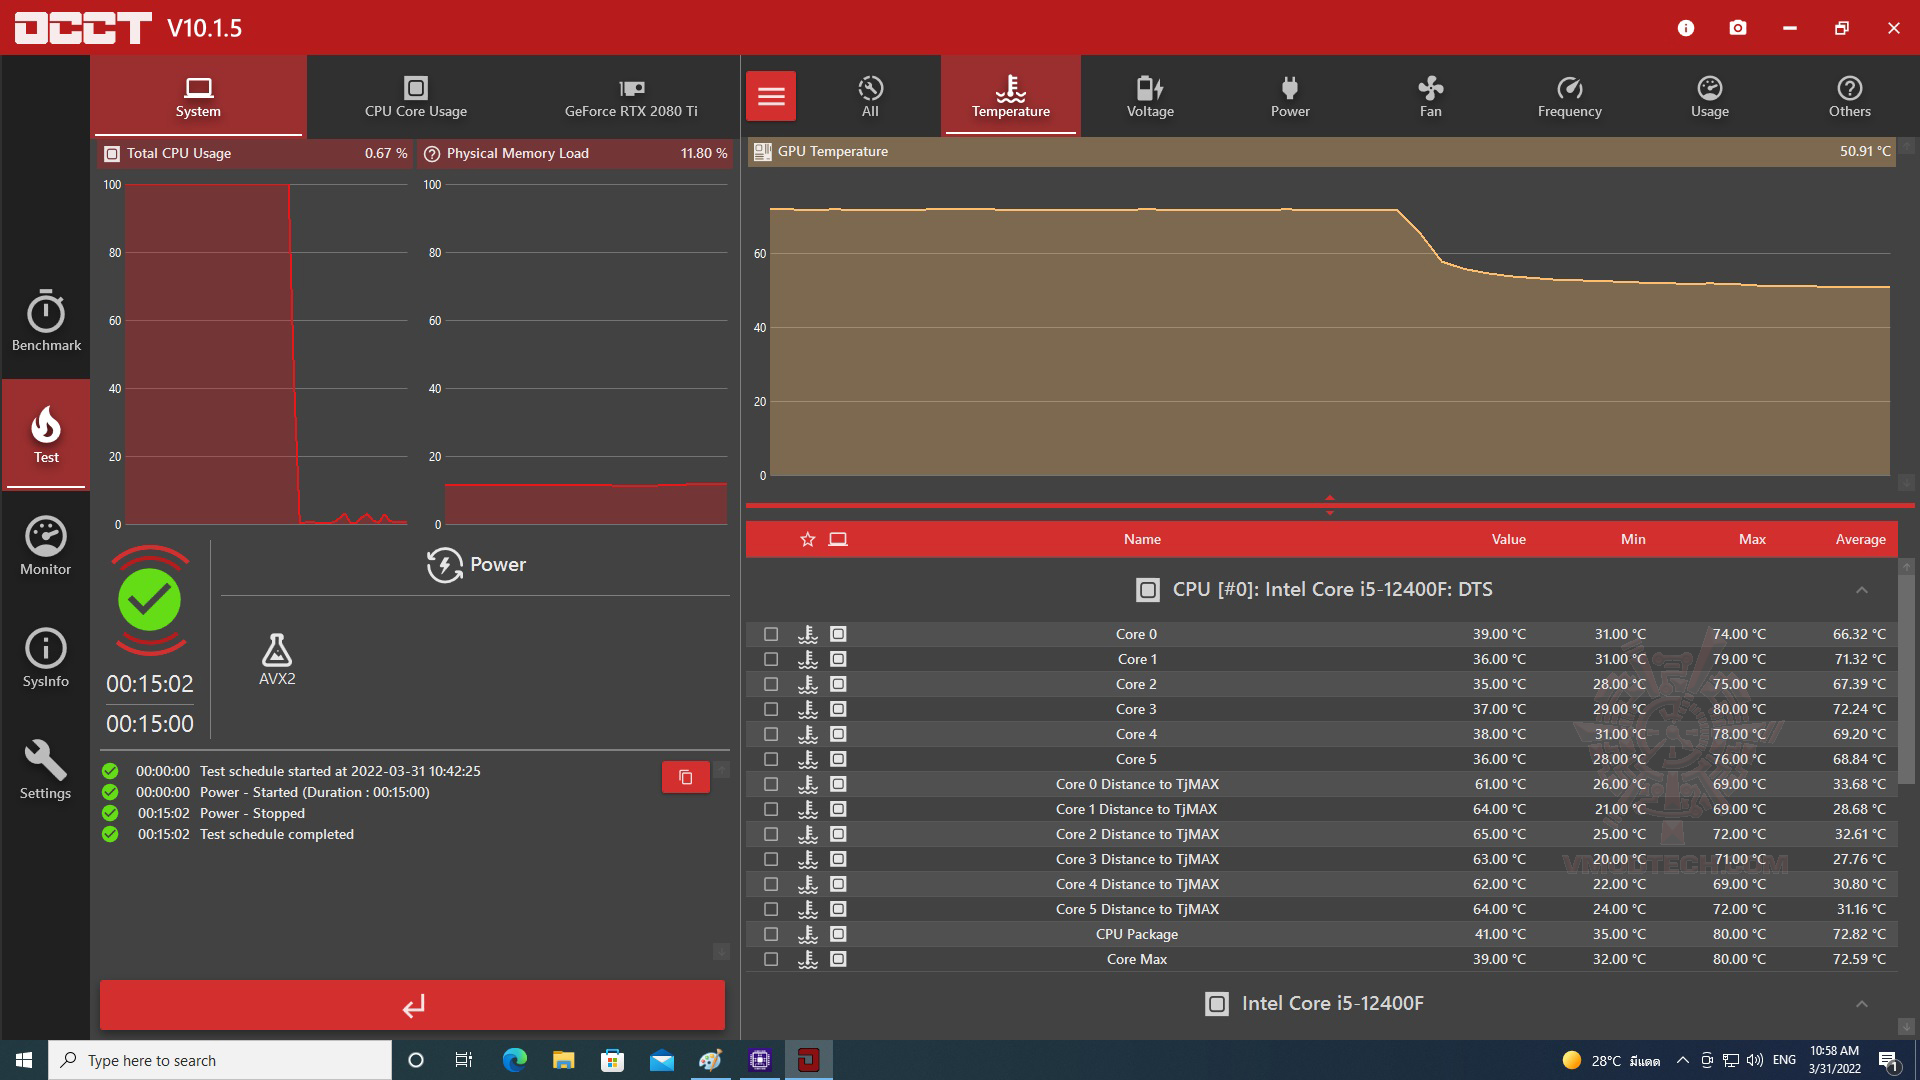Open the Benchmark section in sidebar

click(x=46, y=322)
